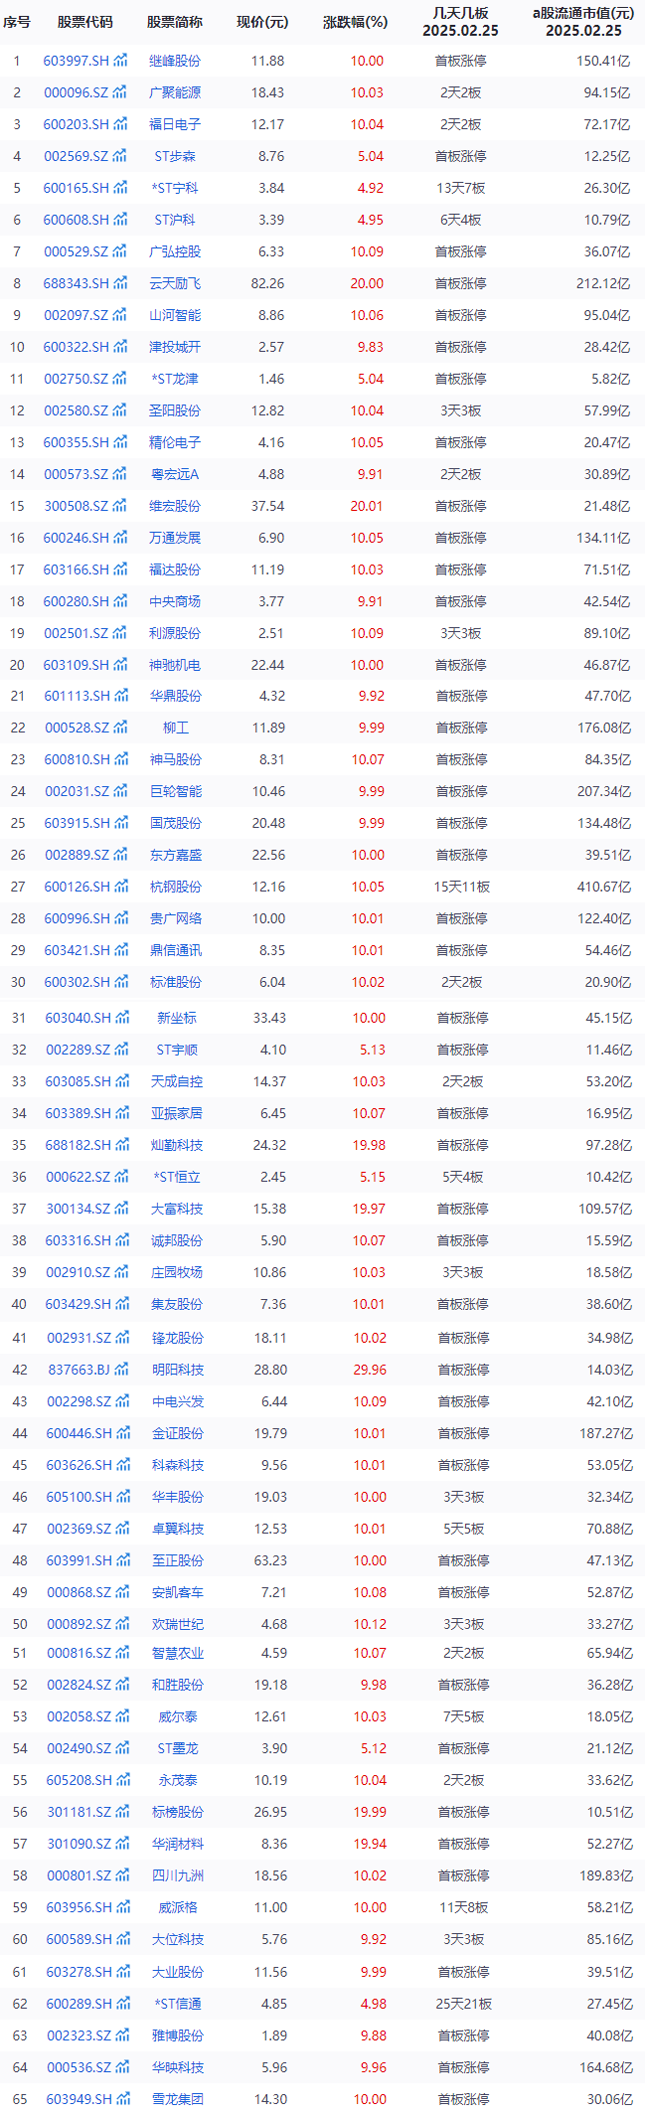This screenshot has height=2114, width=645.
Task: Open the chart icon beside 300508.SZ
Action: [x=120, y=506]
